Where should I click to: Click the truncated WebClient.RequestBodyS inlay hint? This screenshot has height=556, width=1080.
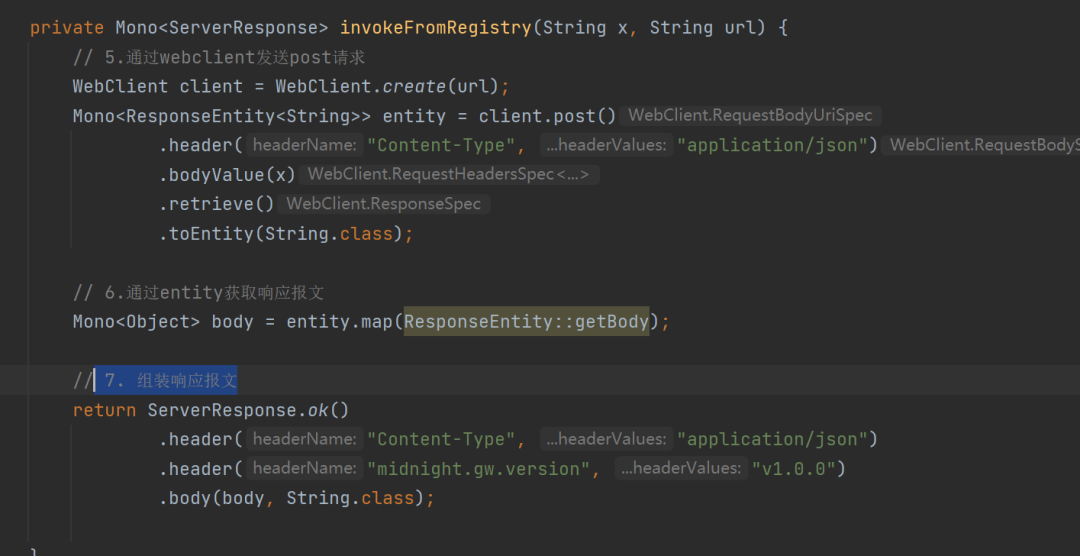point(981,145)
